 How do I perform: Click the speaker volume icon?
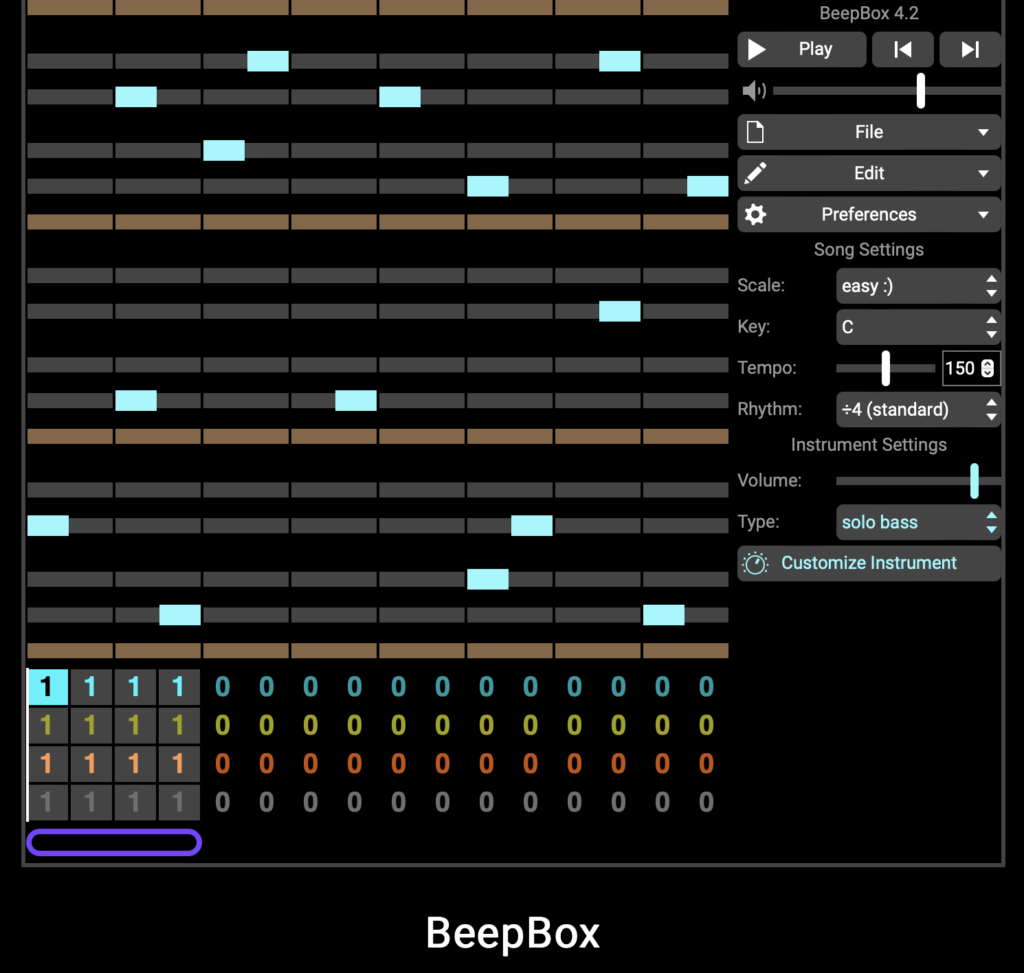[754, 92]
